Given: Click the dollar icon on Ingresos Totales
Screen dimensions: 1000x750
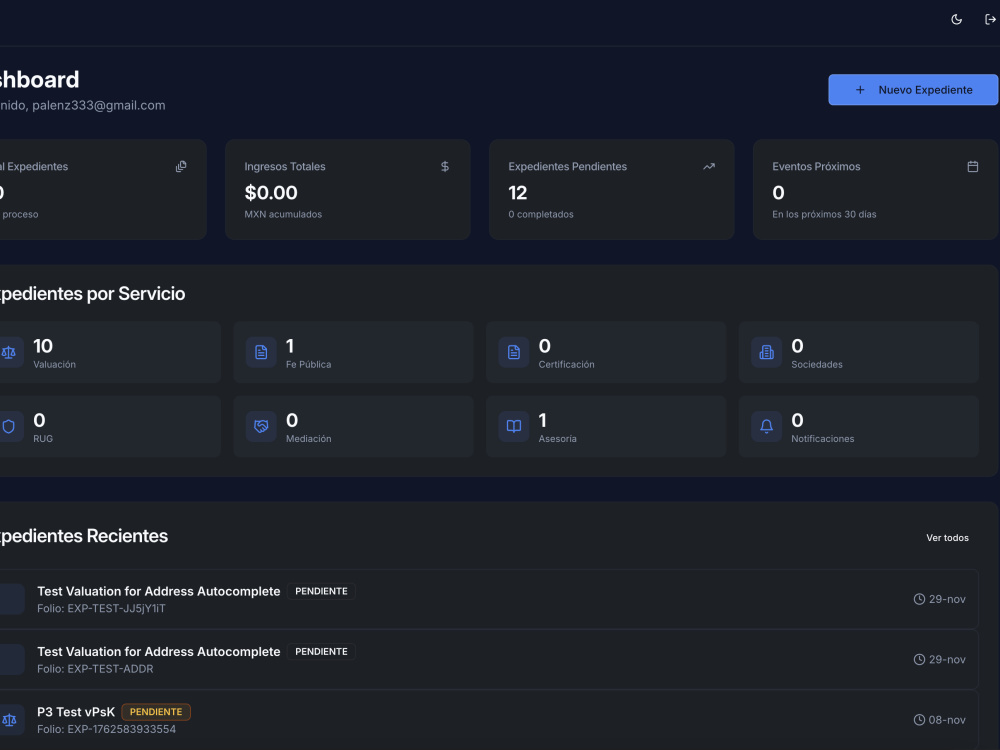Looking at the screenshot, I should [x=445, y=166].
